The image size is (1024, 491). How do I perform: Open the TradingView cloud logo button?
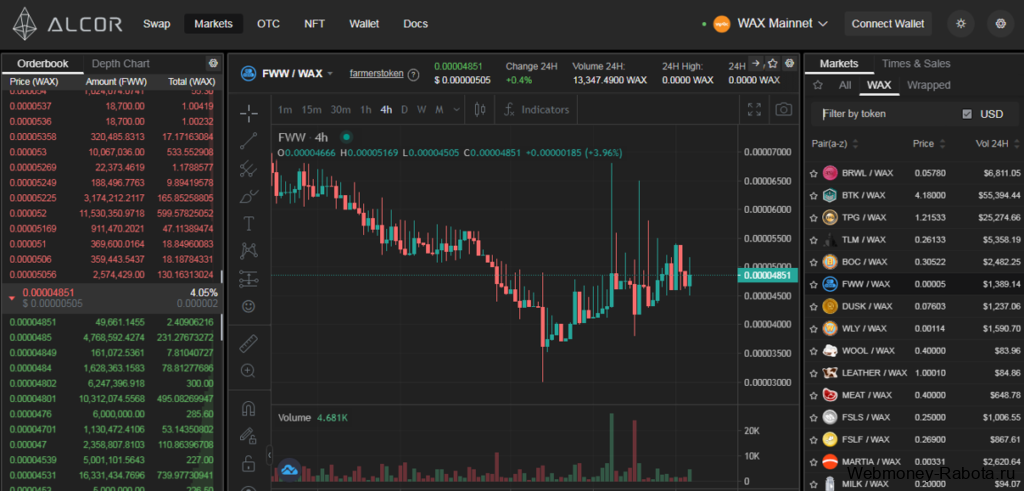click(289, 469)
